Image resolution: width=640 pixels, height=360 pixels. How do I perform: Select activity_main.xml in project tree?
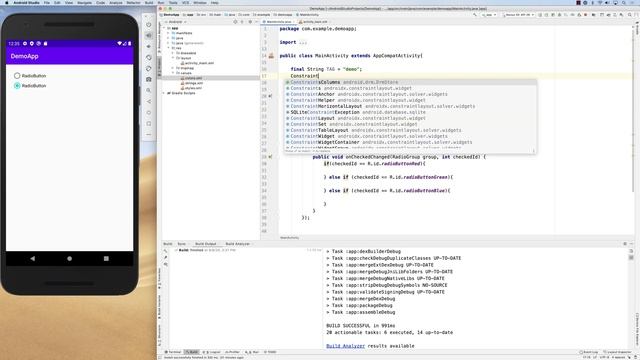click(x=198, y=63)
